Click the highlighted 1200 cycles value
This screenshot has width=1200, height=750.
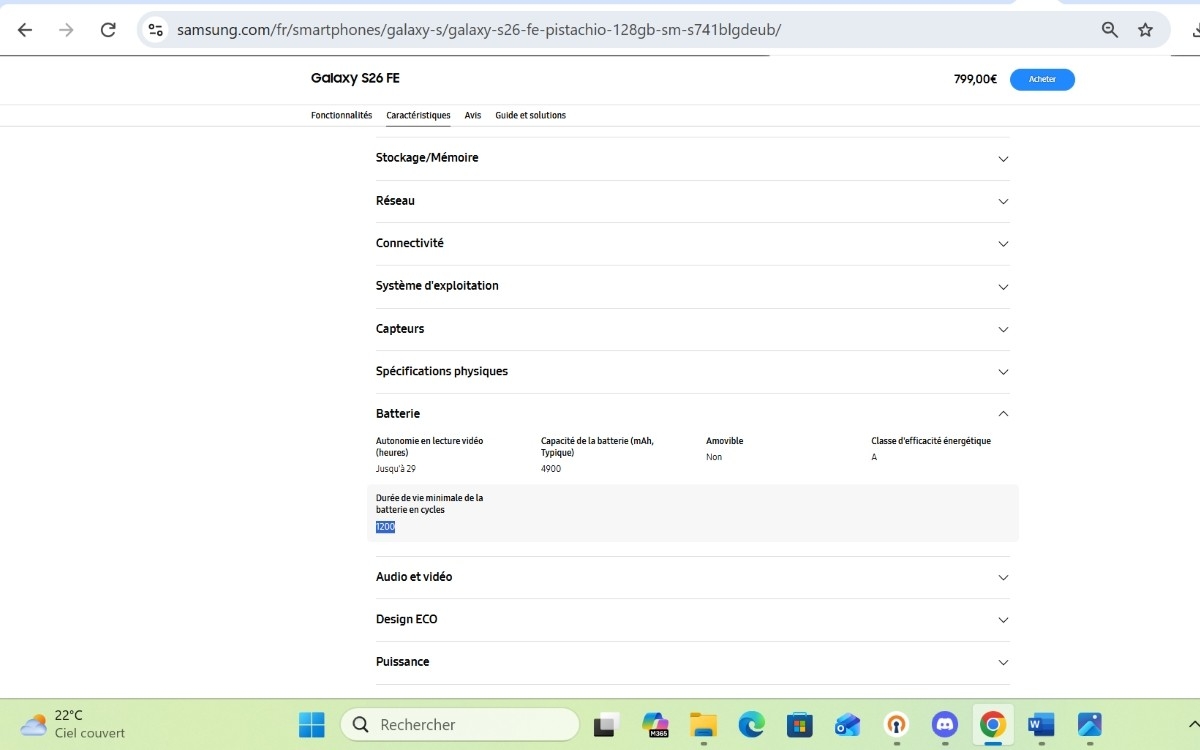(x=385, y=527)
